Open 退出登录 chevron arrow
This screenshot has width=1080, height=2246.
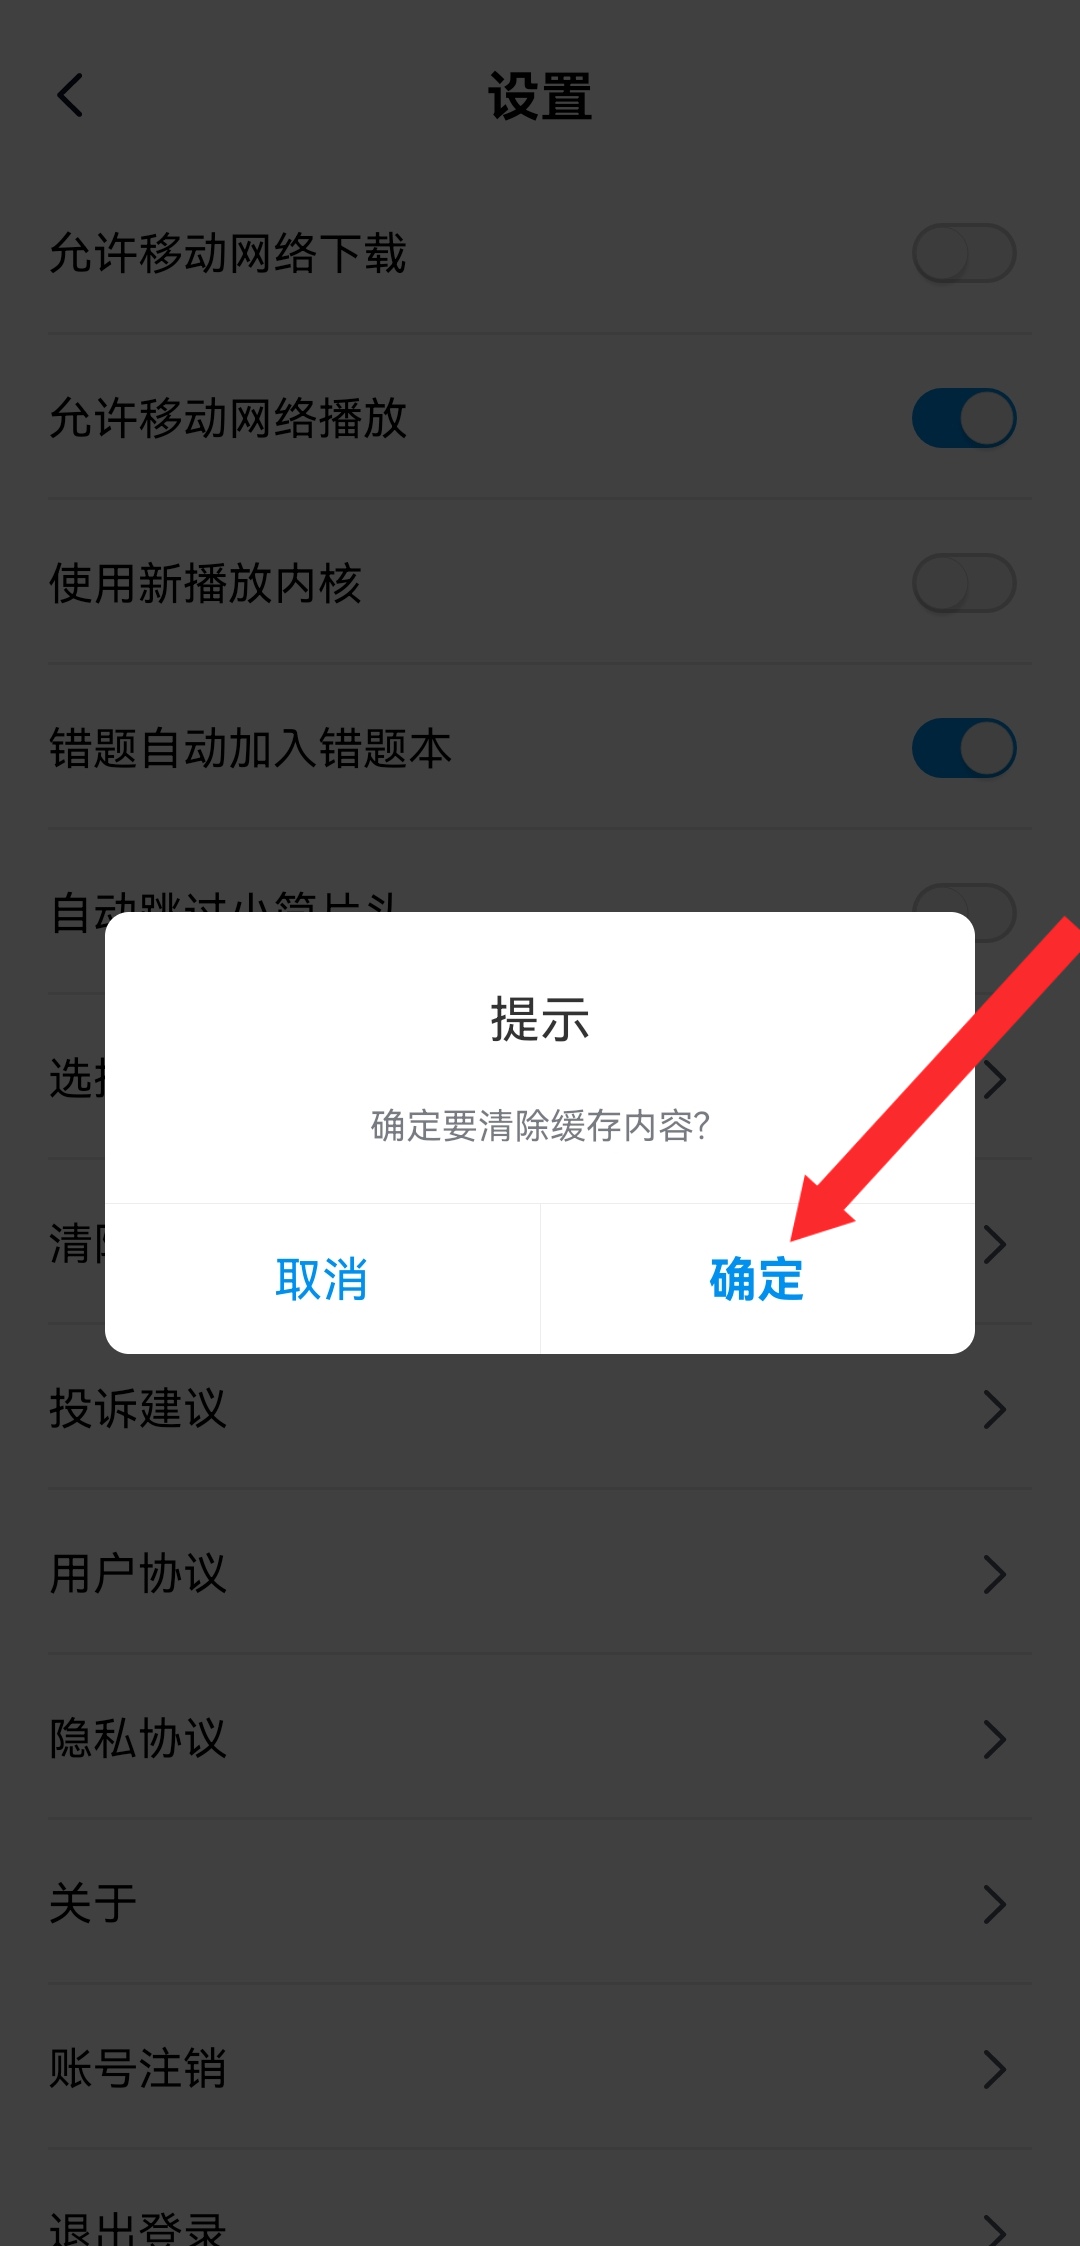(x=994, y=2230)
